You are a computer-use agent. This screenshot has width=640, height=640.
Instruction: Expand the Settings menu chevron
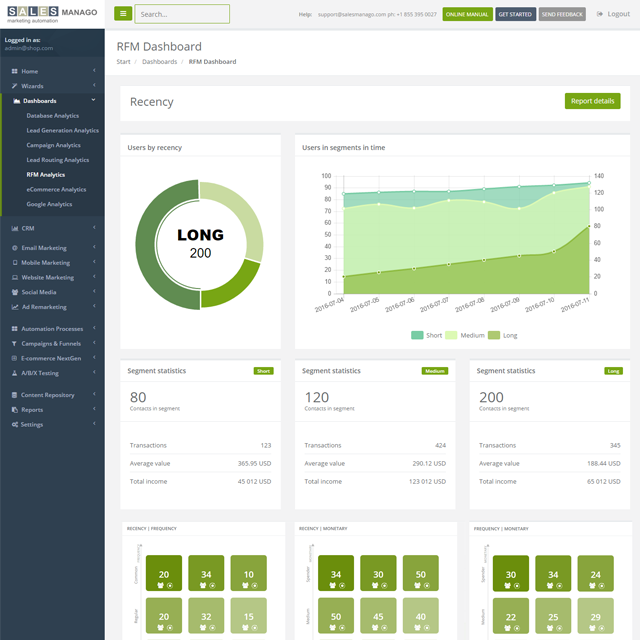94,424
